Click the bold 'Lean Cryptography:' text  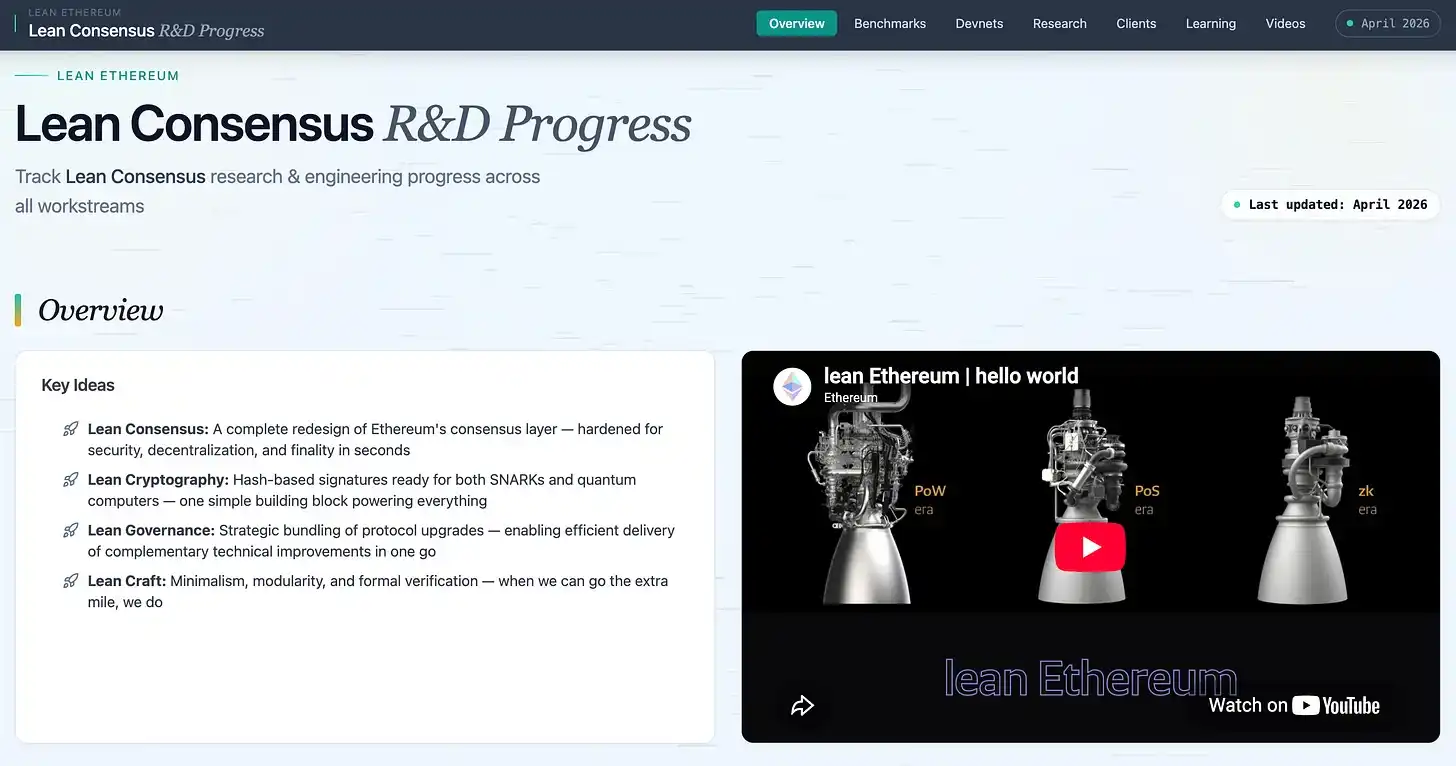tap(158, 480)
